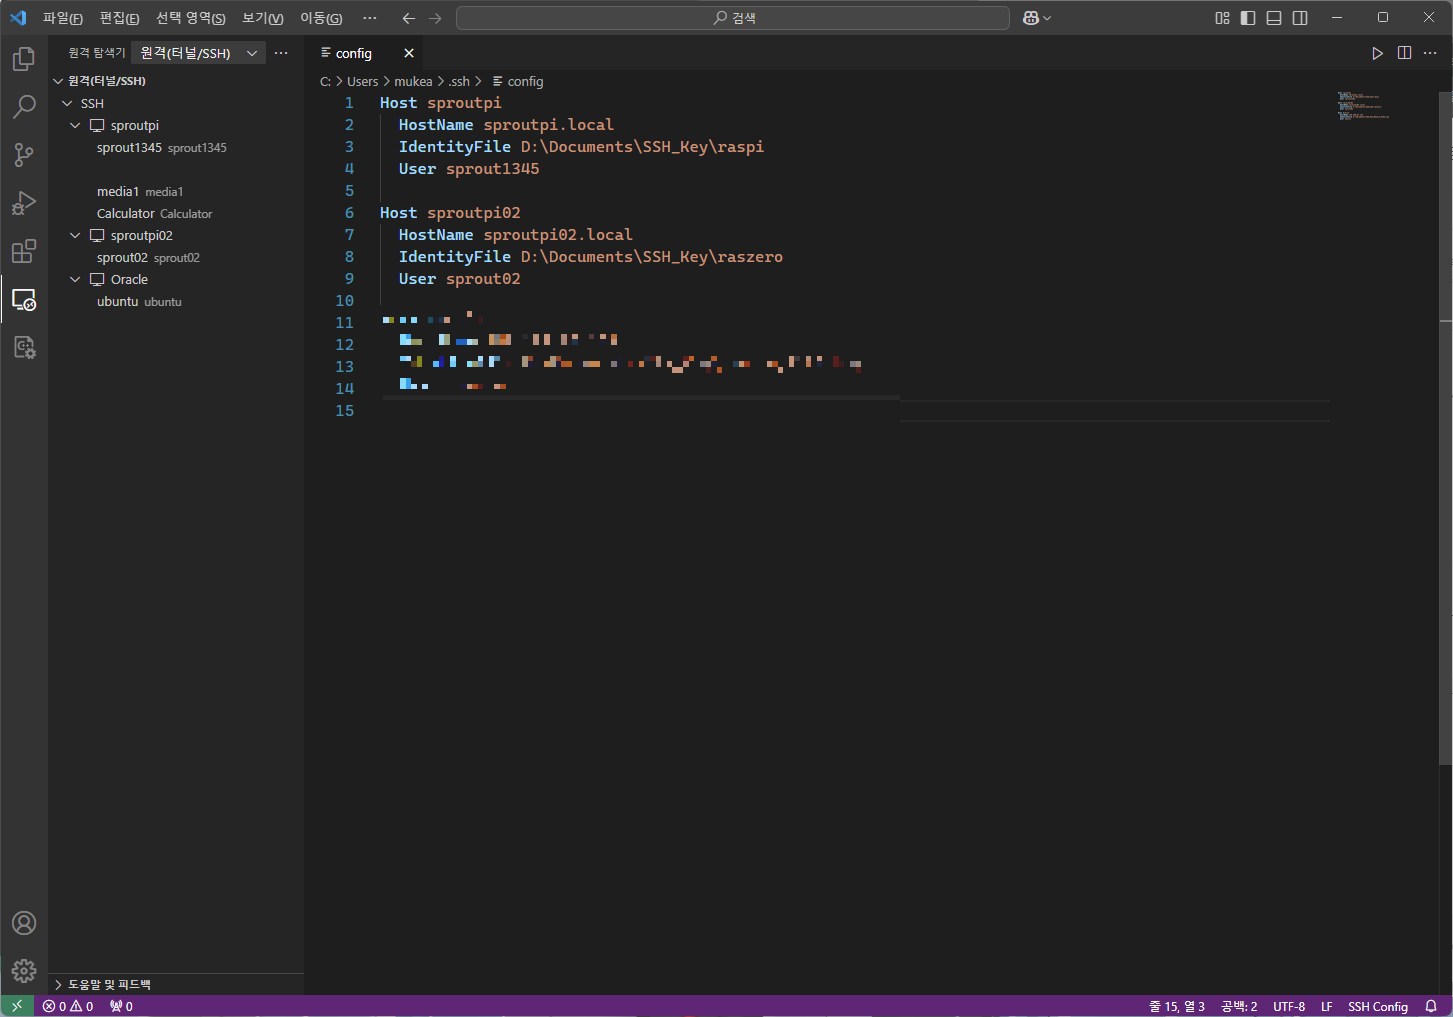Open the Run and Debug view
The width and height of the screenshot is (1453, 1017).
pyautogui.click(x=24, y=203)
